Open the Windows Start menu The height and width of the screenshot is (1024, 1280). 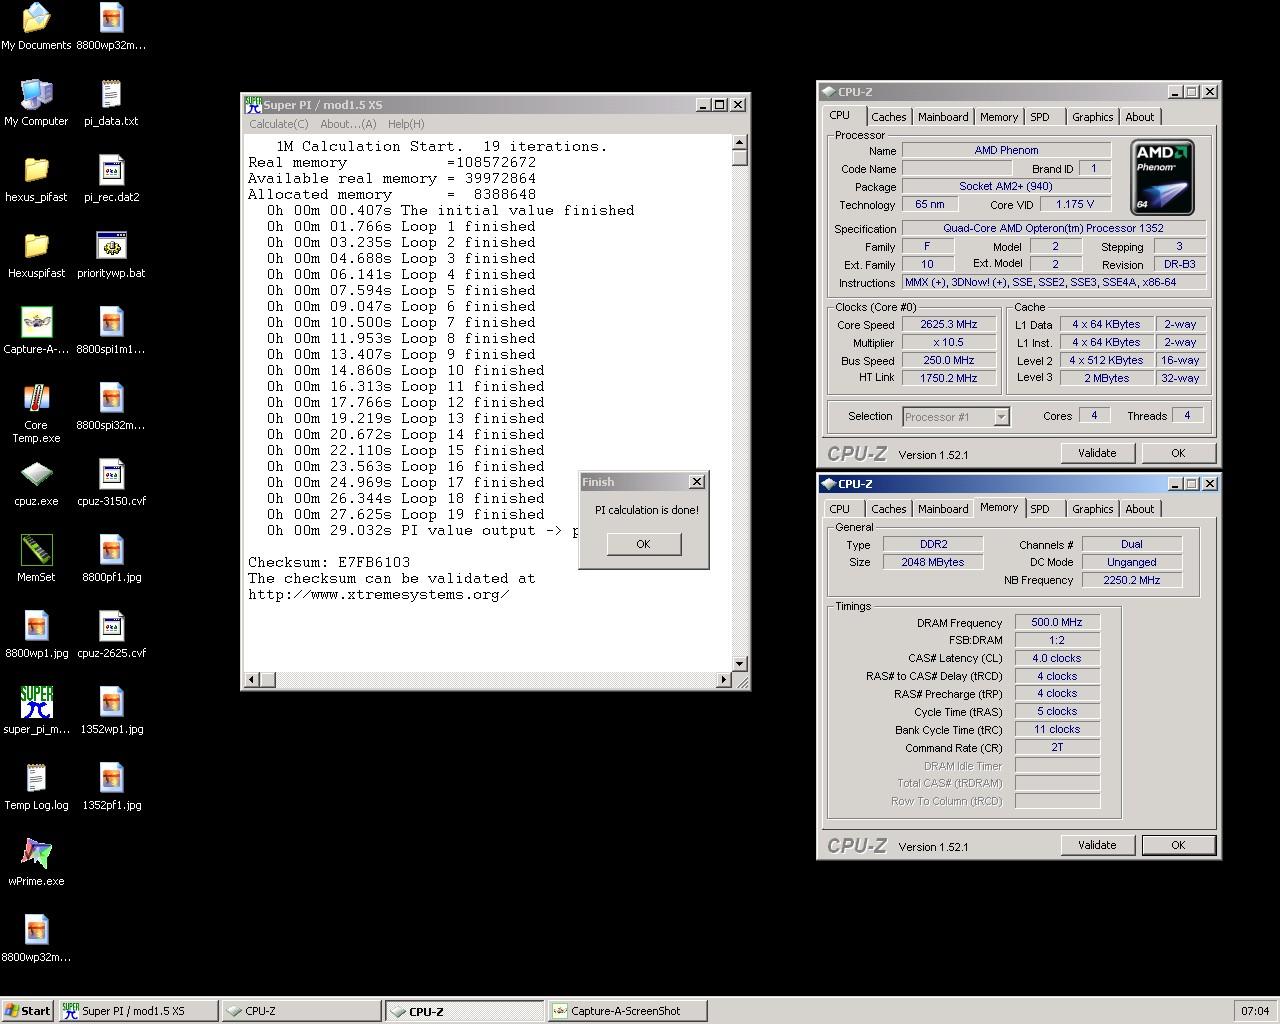click(28, 1011)
